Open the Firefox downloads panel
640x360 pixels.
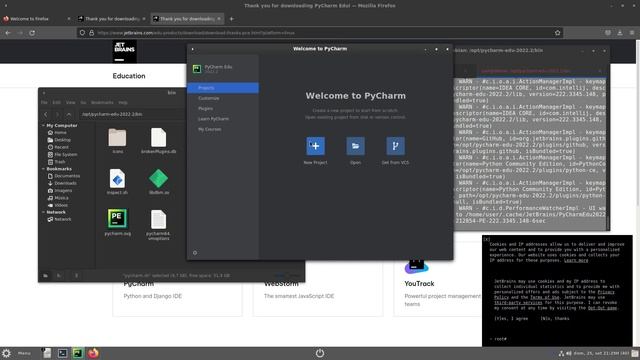(x=620, y=33)
